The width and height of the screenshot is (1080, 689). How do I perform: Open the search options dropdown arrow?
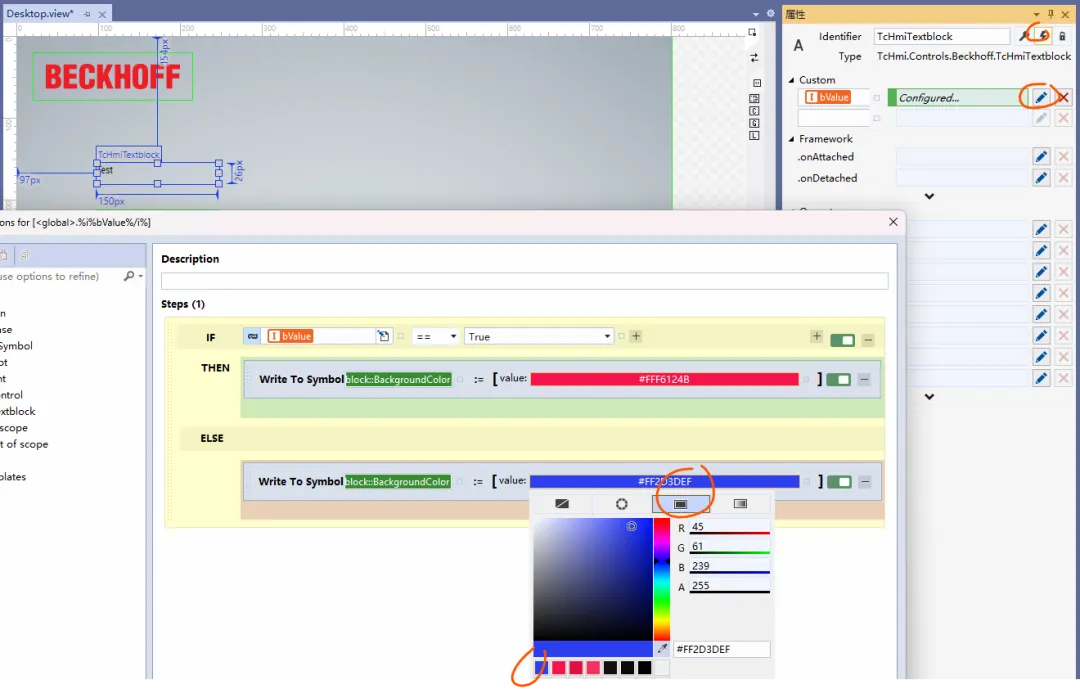141,276
